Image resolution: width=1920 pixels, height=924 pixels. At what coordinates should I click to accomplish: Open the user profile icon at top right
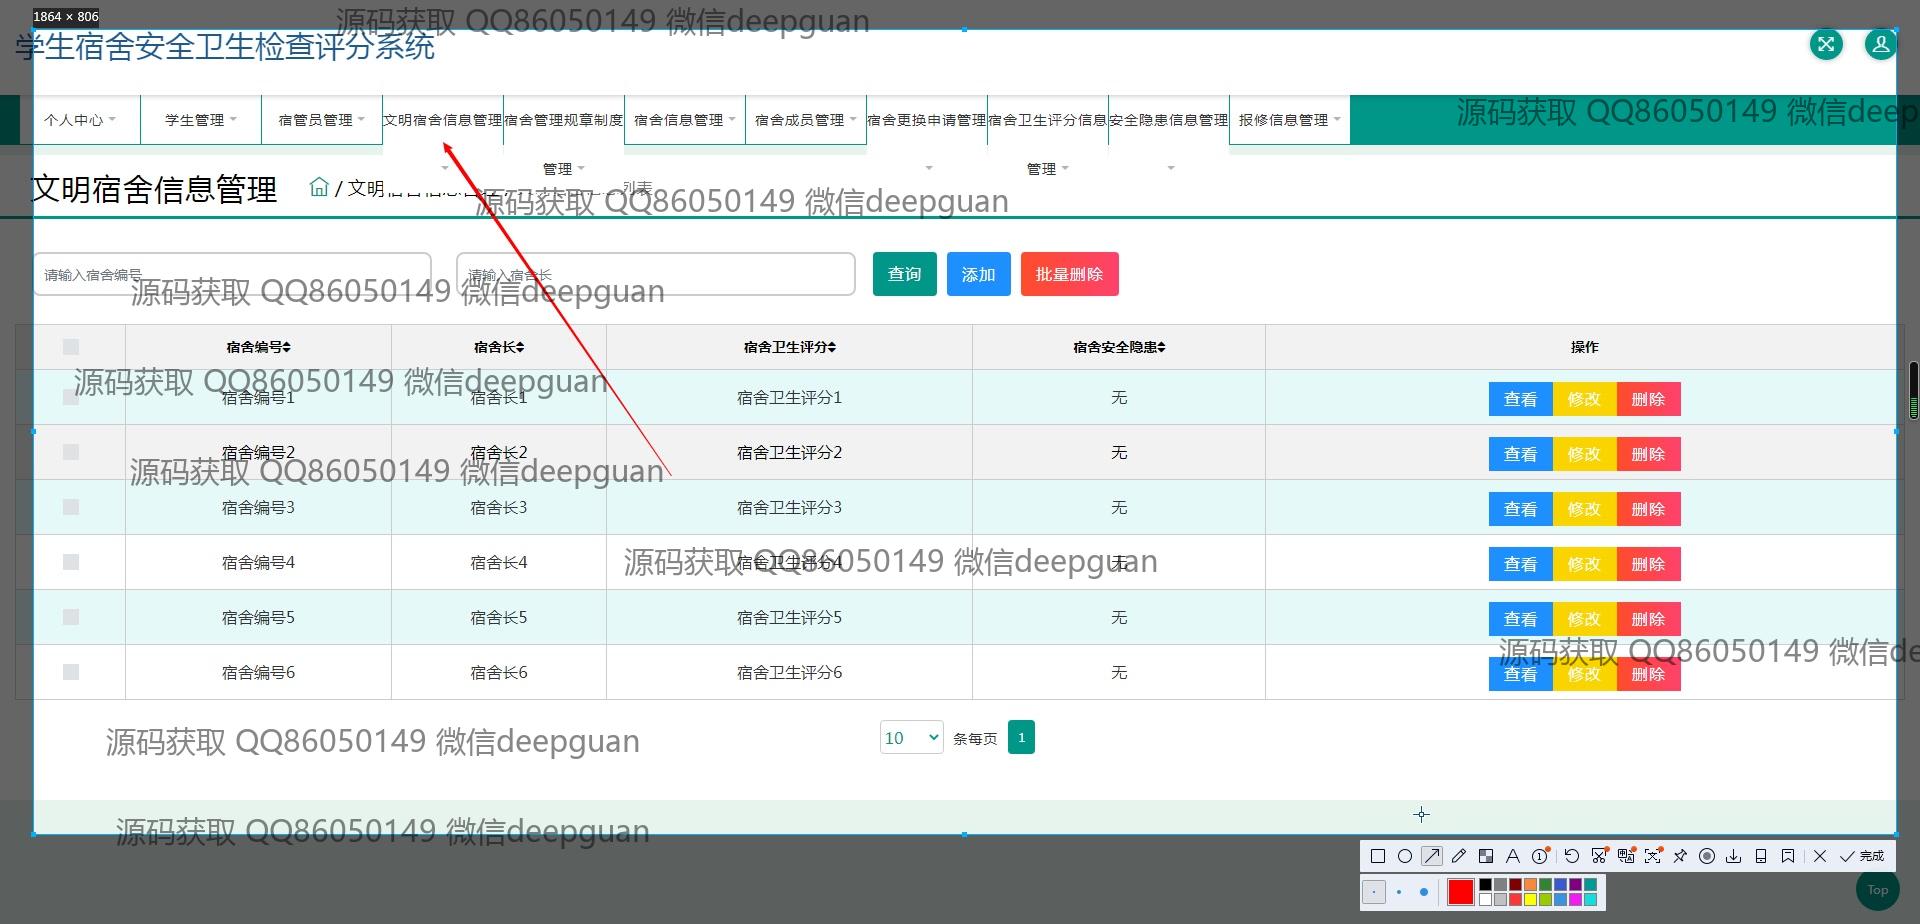pyautogui.click(x=1881, y=44)
